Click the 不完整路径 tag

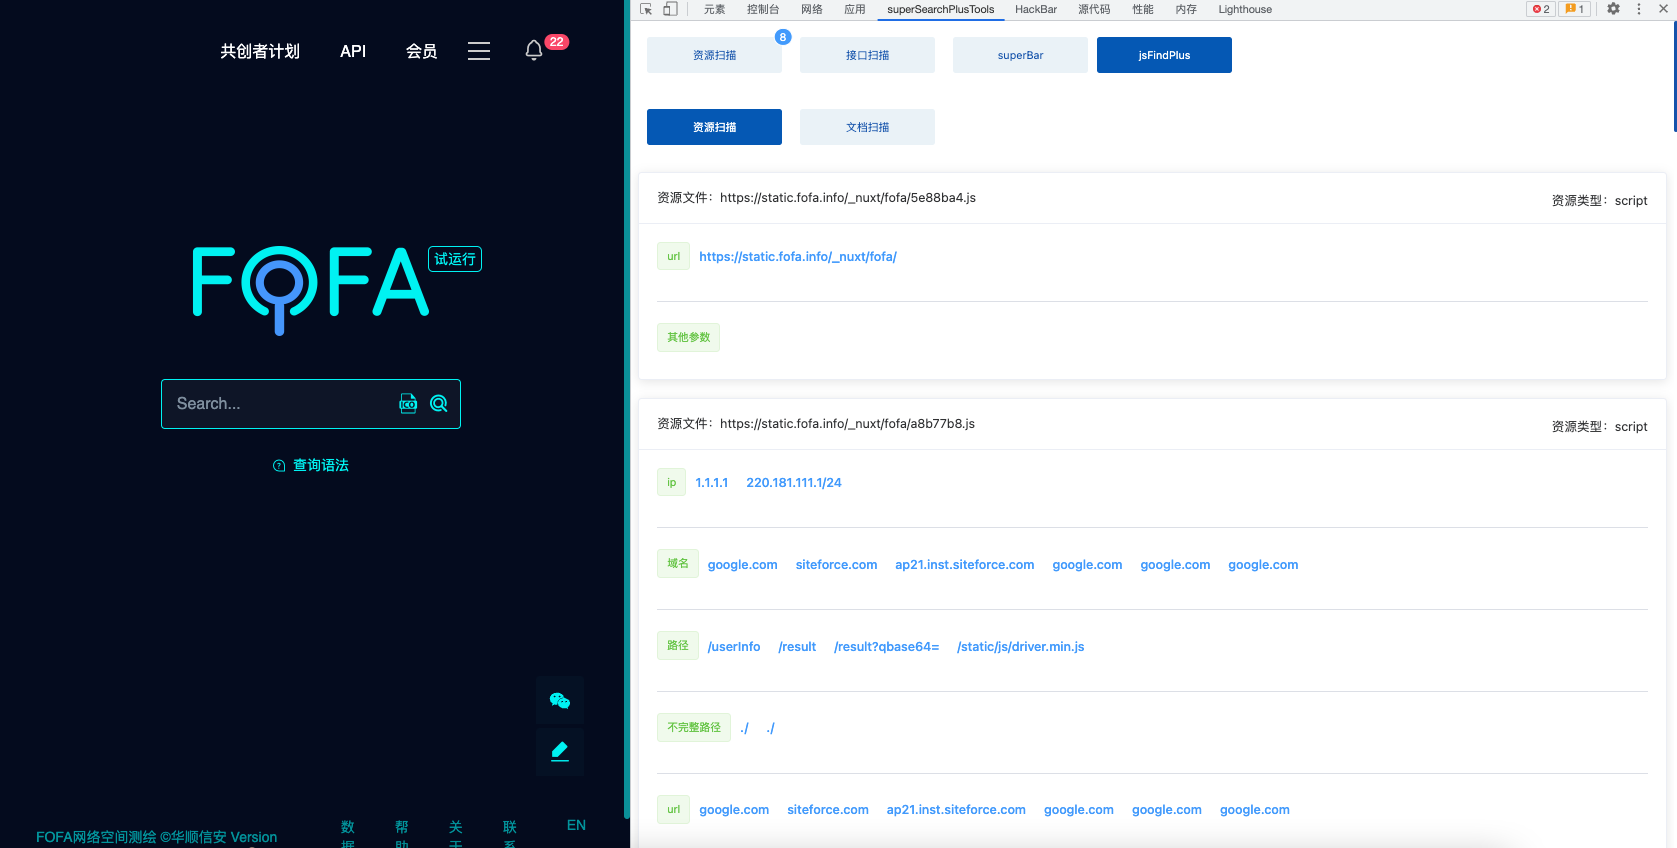point(694,727)
